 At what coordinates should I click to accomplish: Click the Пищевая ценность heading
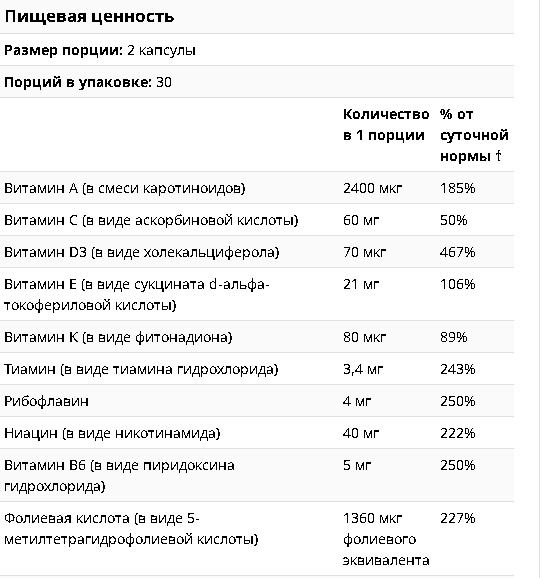[x=89, y=17]
